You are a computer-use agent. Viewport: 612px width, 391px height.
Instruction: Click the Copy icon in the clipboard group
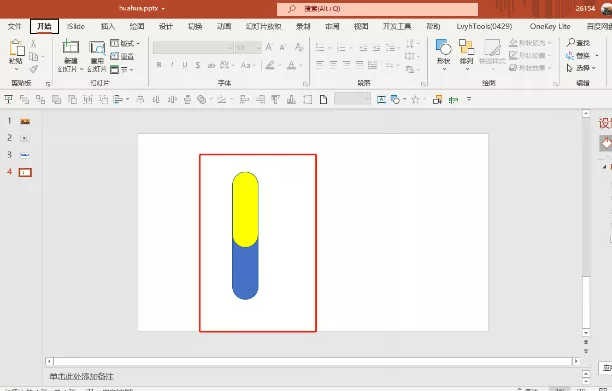pyautogui.click(x=34, y=57)
